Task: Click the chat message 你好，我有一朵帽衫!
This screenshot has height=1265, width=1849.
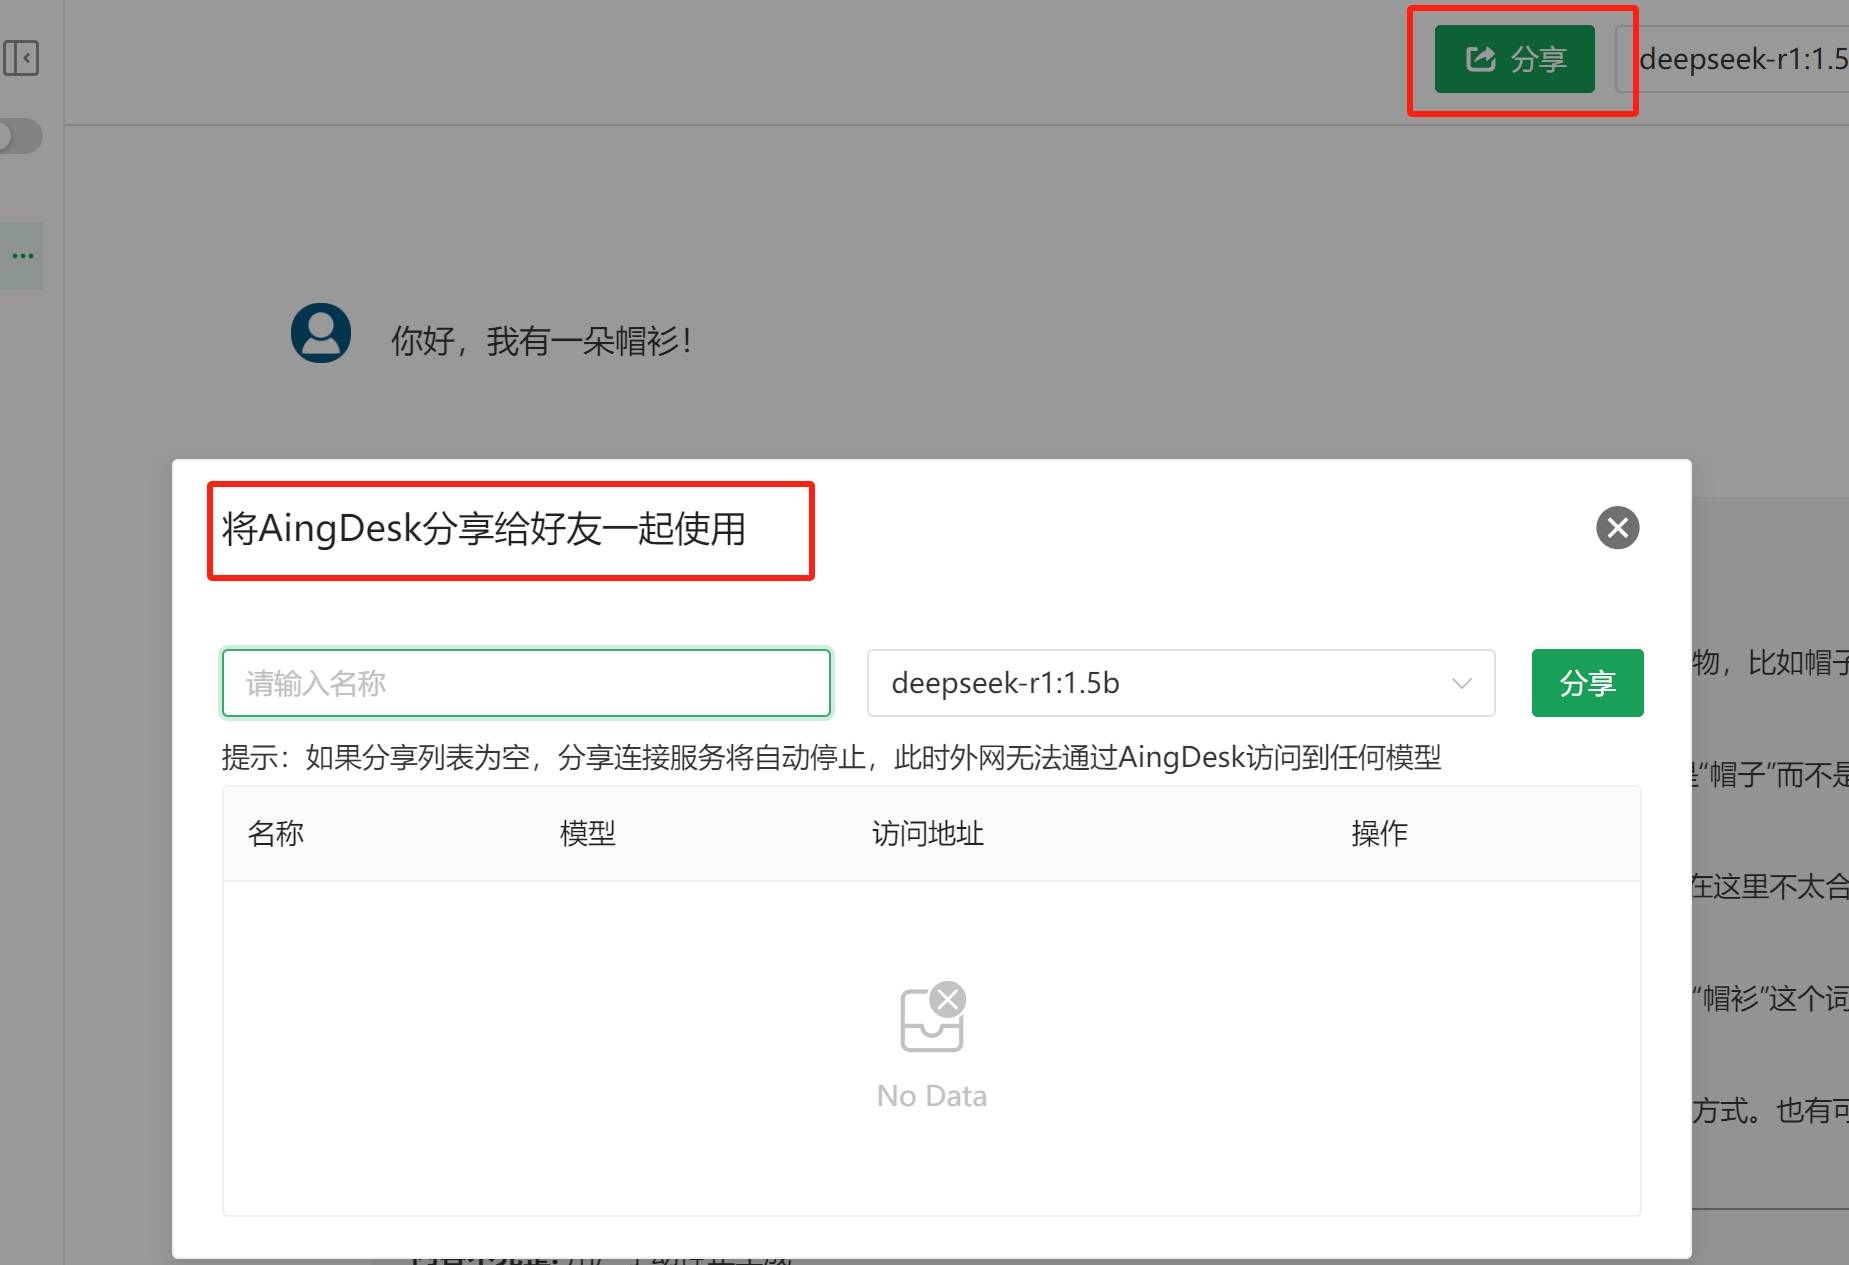Action: coord(540,341)
